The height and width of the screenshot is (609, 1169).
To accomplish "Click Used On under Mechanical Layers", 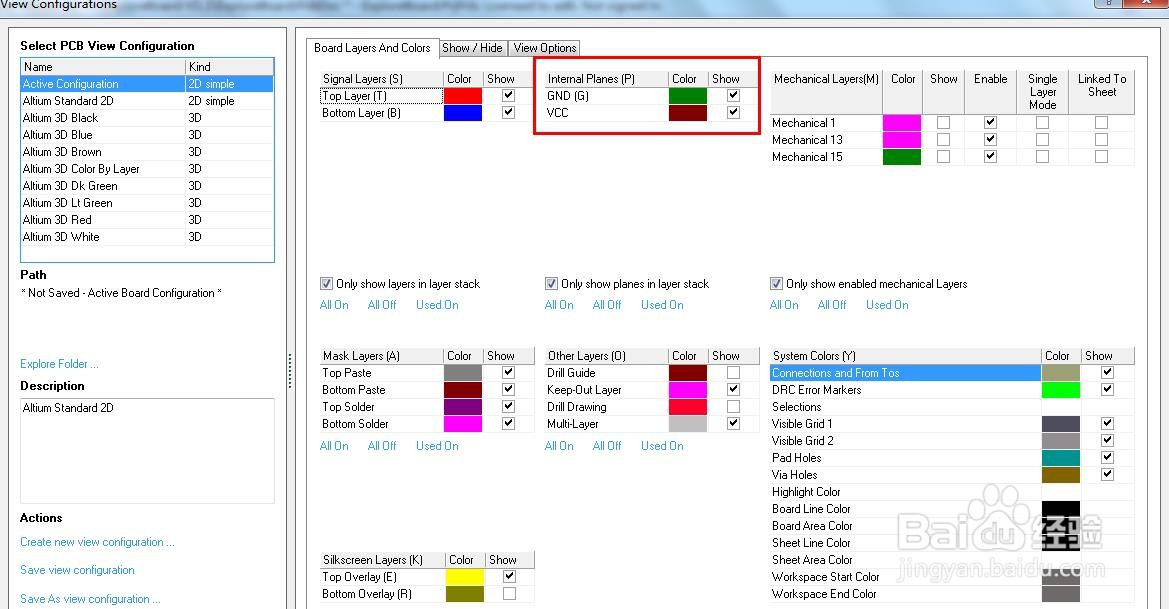I will click(x=887, y=305).
